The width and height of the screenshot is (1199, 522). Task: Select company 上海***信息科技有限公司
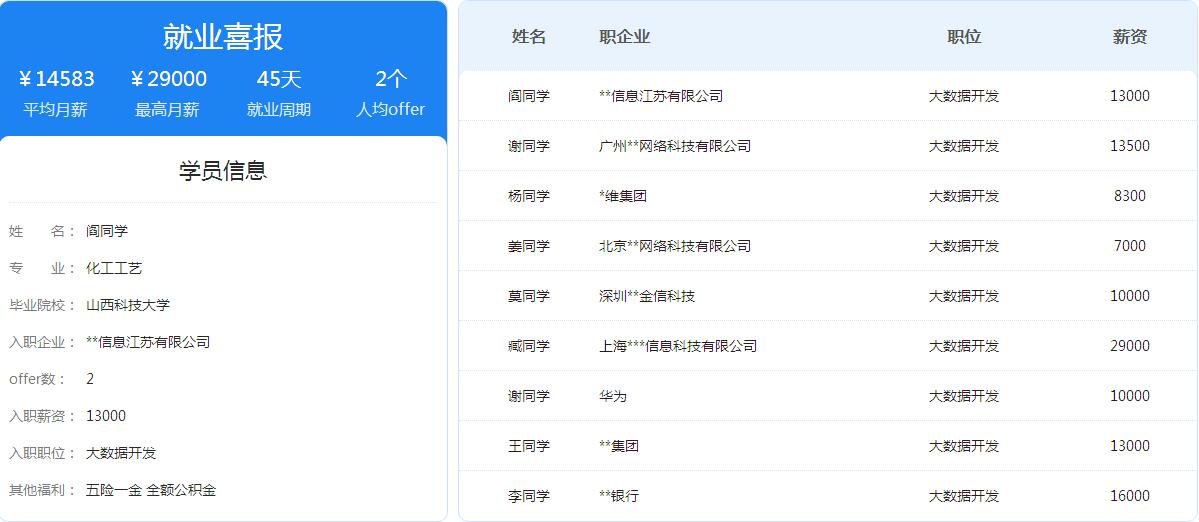(x=678, y=346)
